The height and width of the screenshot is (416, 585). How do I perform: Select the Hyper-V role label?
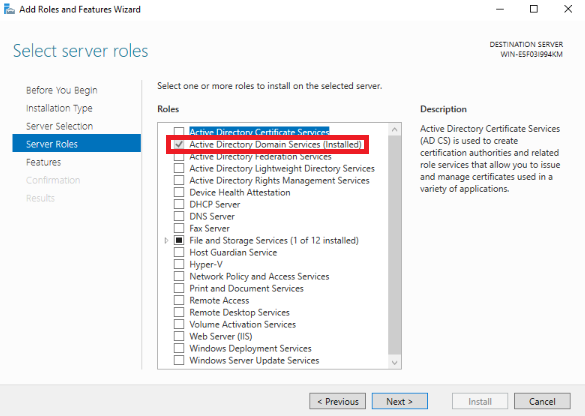[x=206, y=265]
